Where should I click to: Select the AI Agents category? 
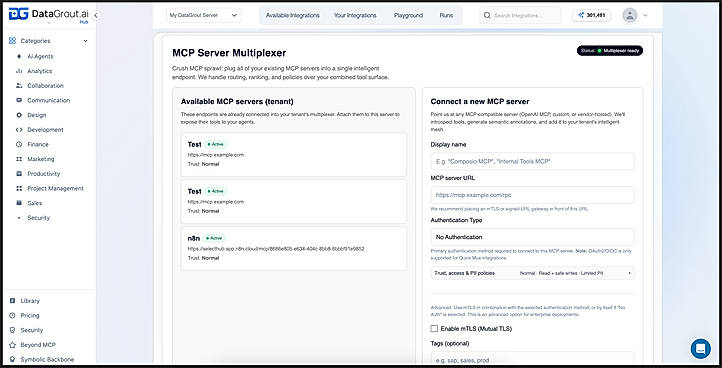pyautogui.click(x=40, y=56)
